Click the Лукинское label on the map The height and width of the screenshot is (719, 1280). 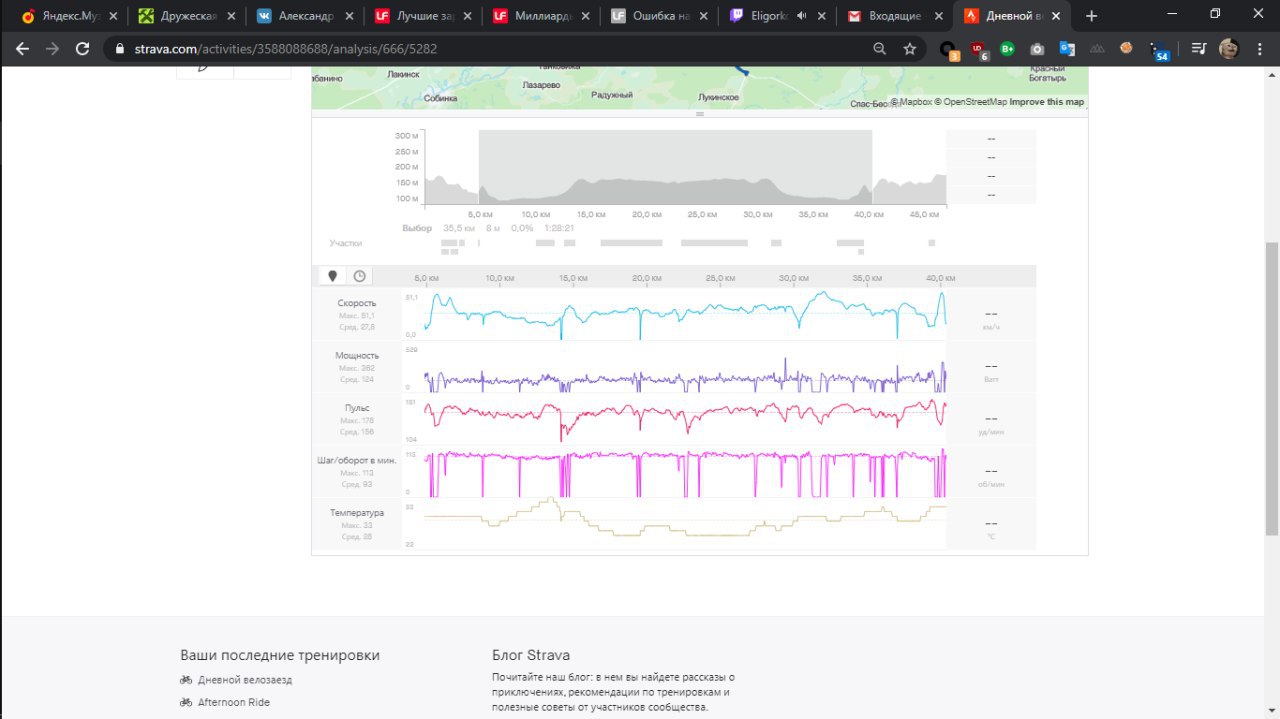pyautogui.click(x=718, y=97)
